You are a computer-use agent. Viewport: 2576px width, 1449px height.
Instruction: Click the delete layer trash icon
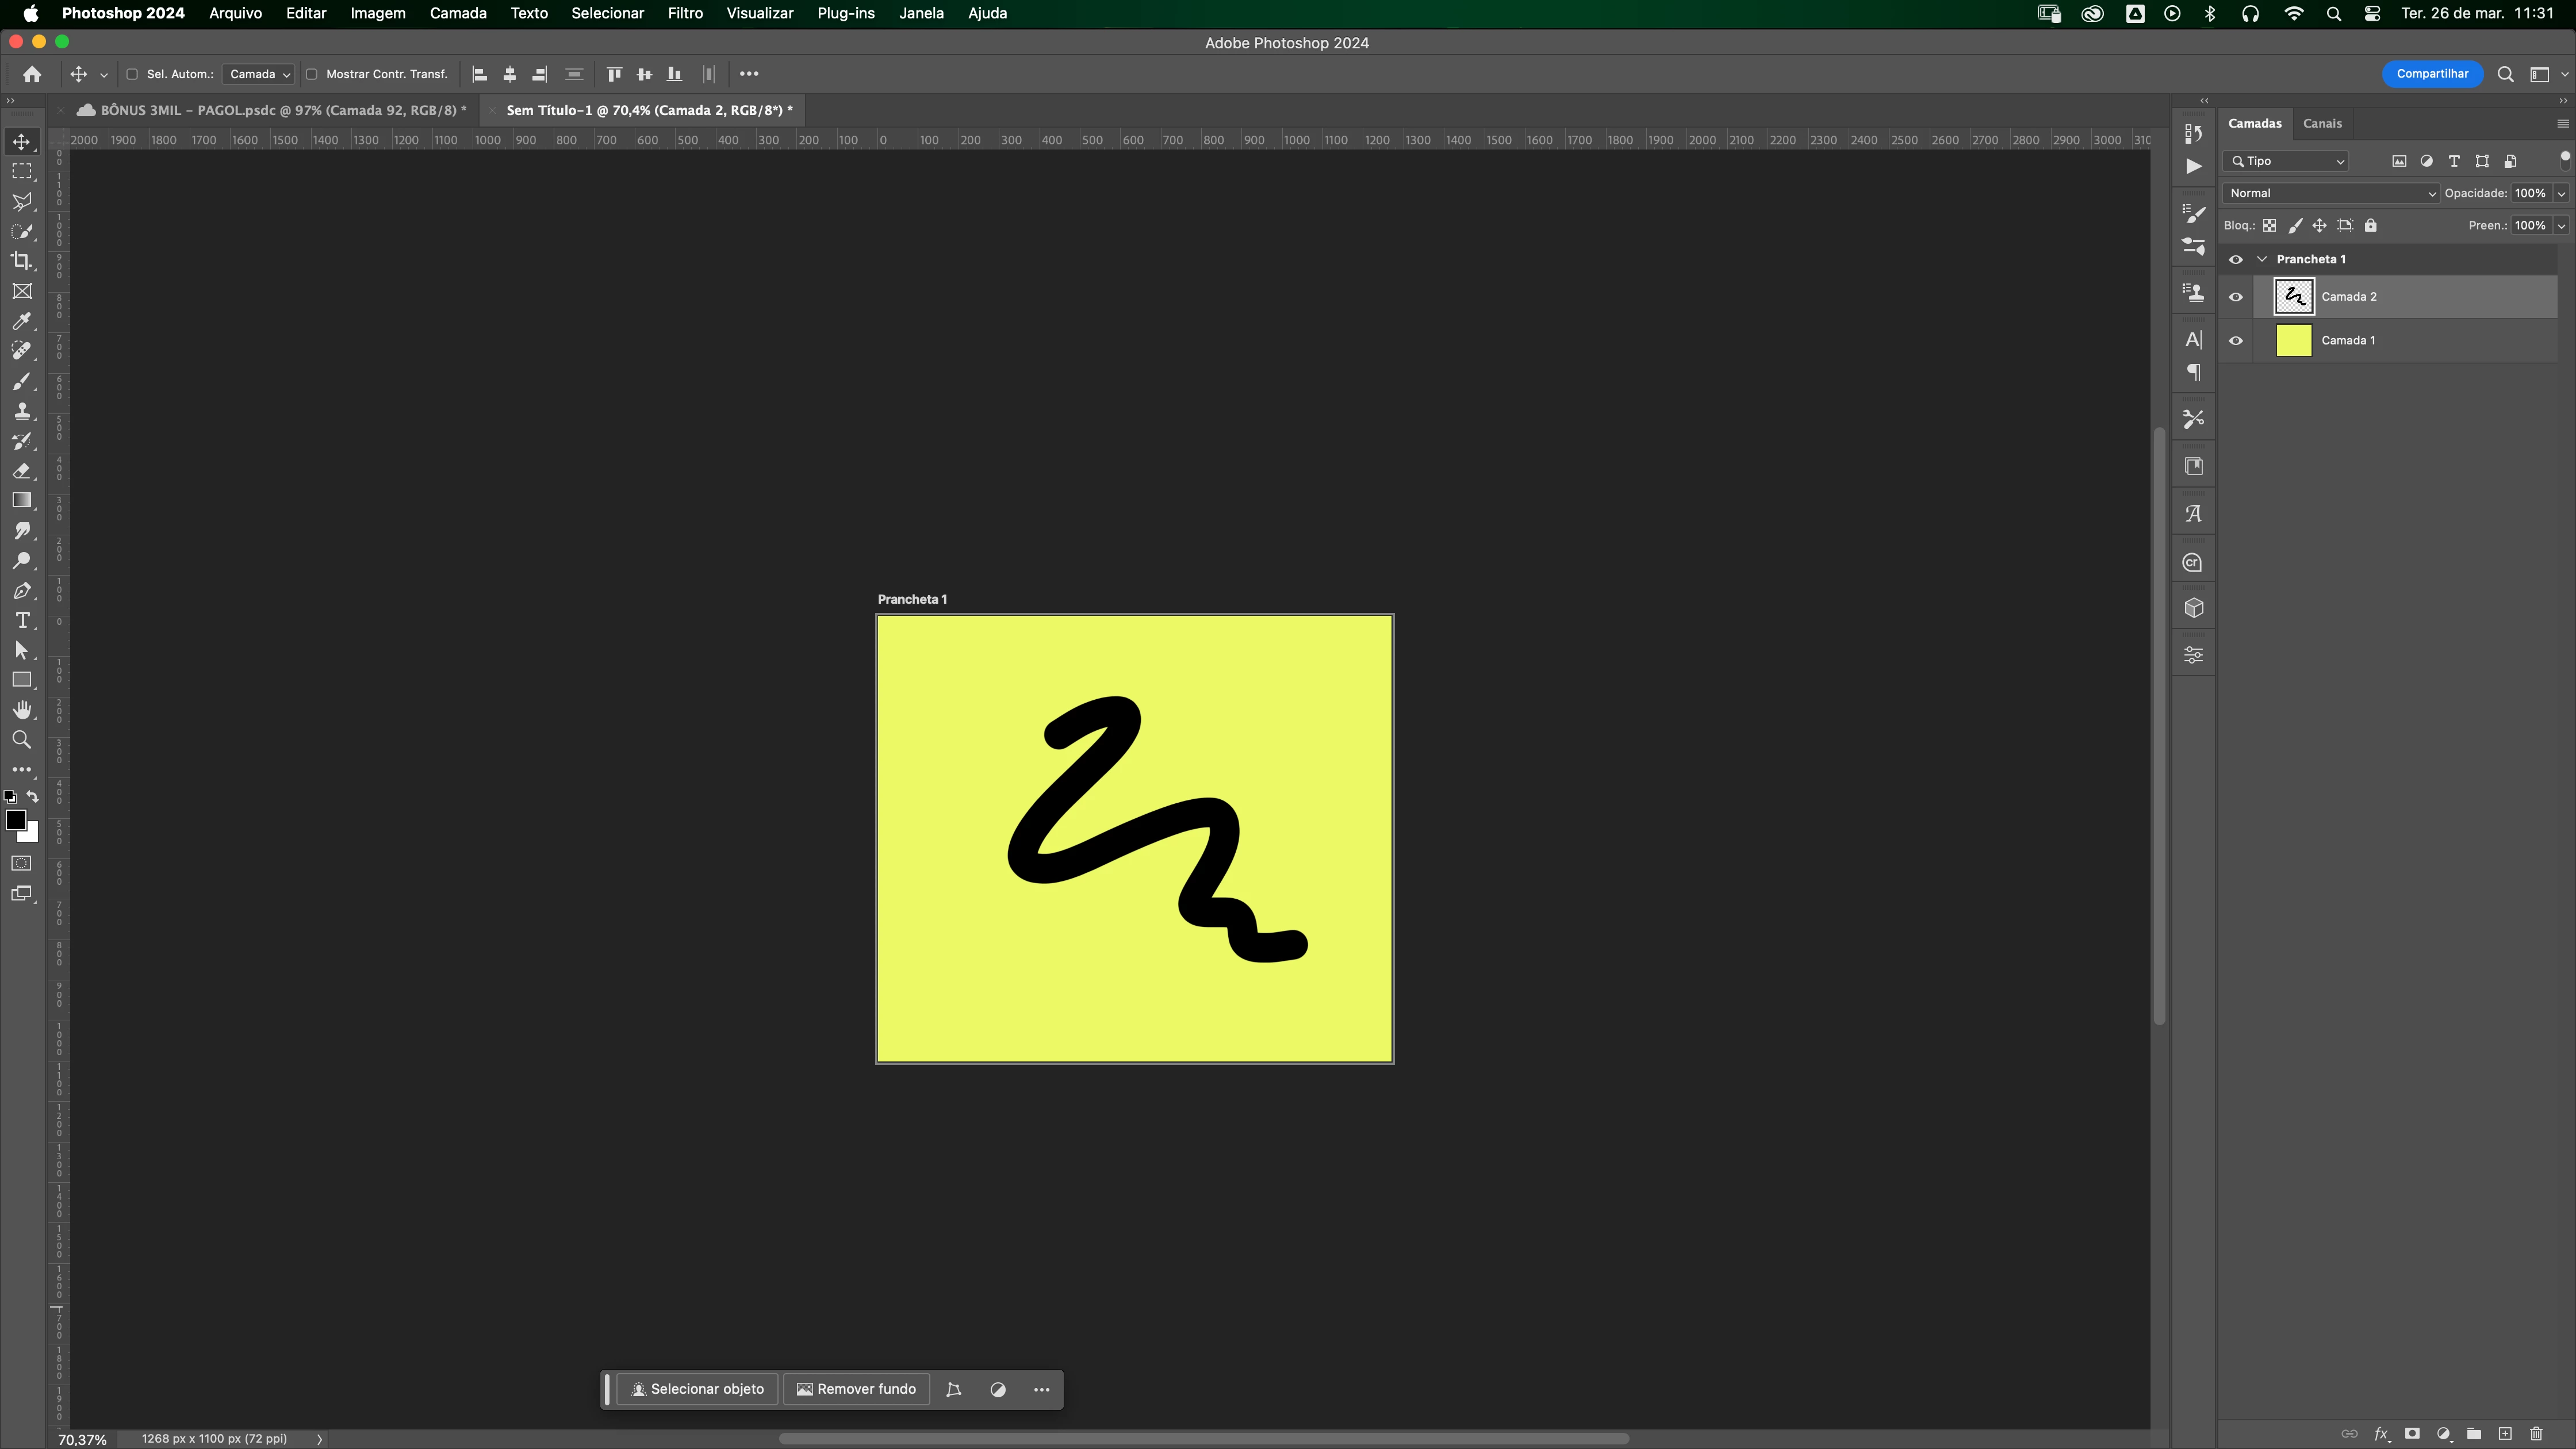(2536, 1434)
